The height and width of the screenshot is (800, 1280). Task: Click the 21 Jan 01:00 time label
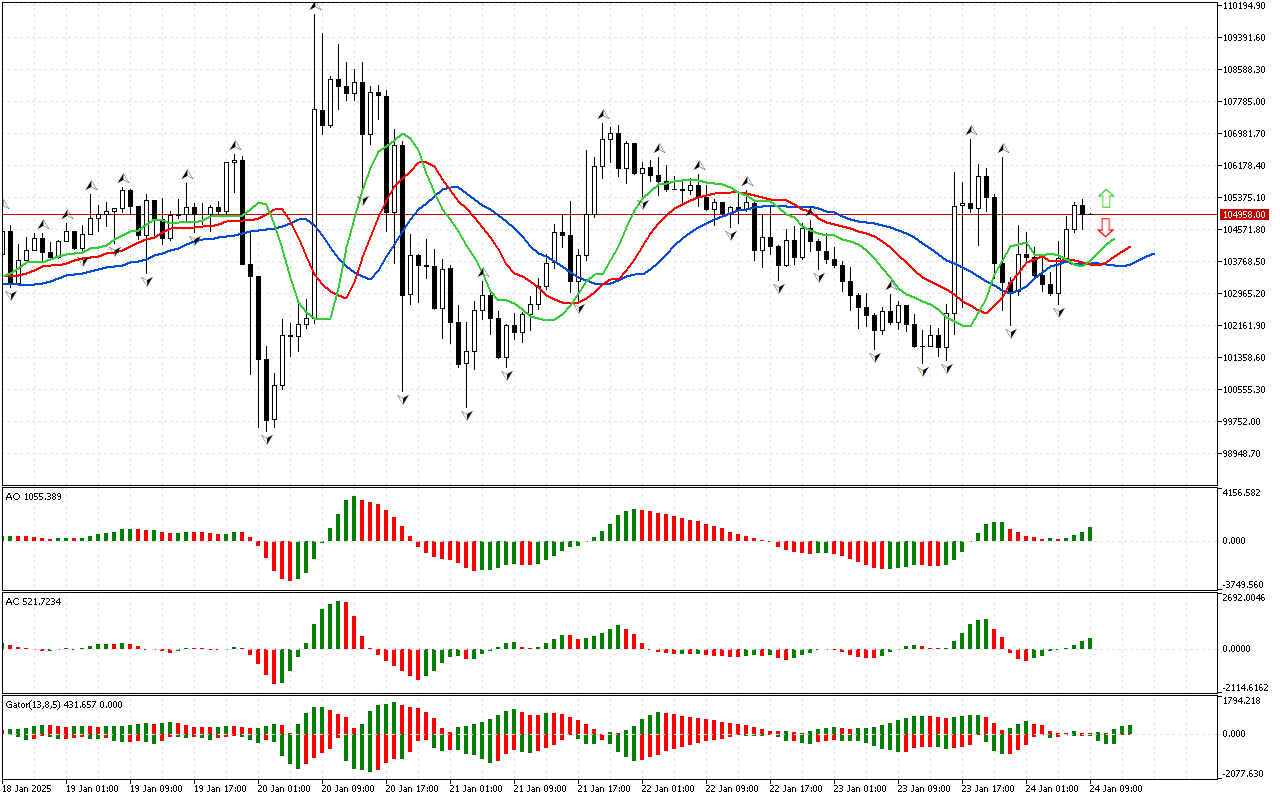475,789
